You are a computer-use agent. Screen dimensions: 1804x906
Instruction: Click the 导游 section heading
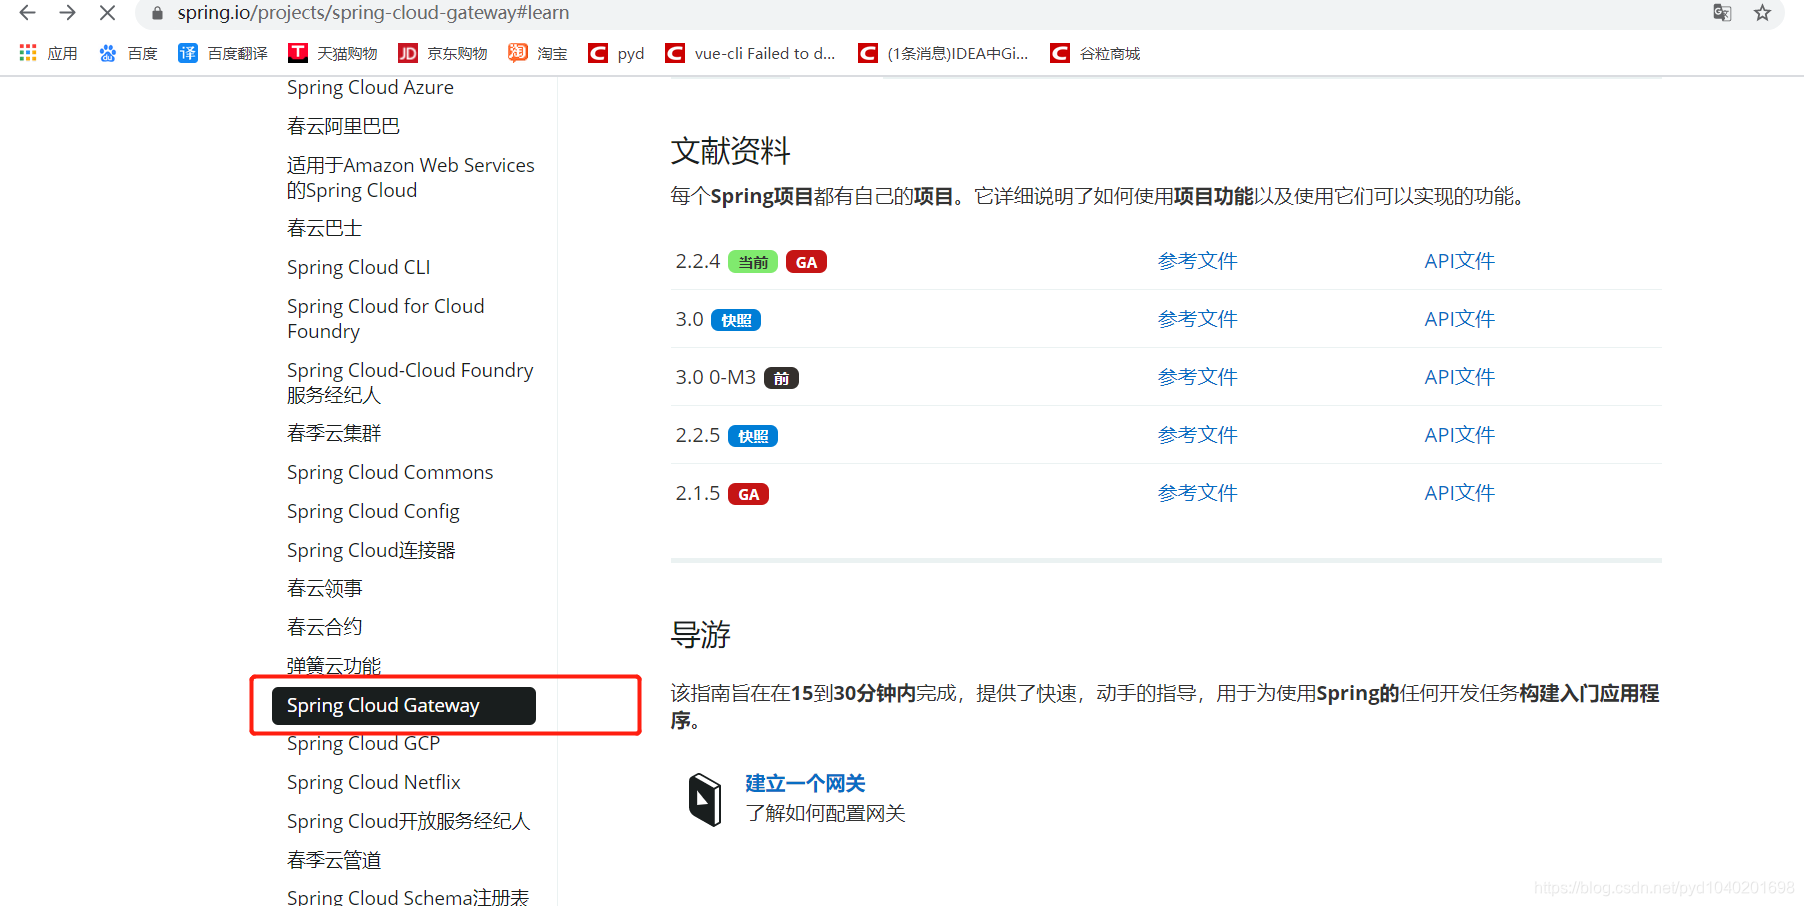pyautogui.click(x=701, y=634)
